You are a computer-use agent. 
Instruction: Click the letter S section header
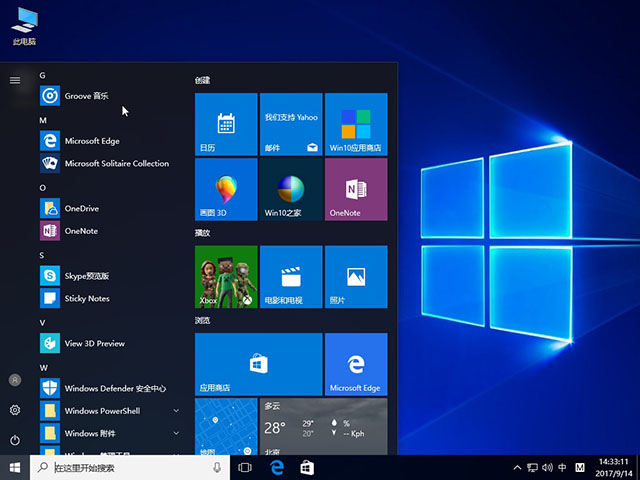coord(42,256)
